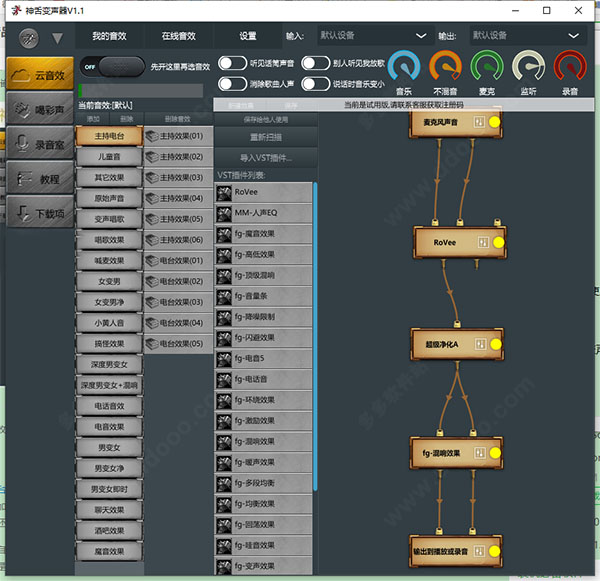Toggle yellow light on fg-混响效果 node
The width and height of the screenshot is (600, 581).
(x=495, y=453)
